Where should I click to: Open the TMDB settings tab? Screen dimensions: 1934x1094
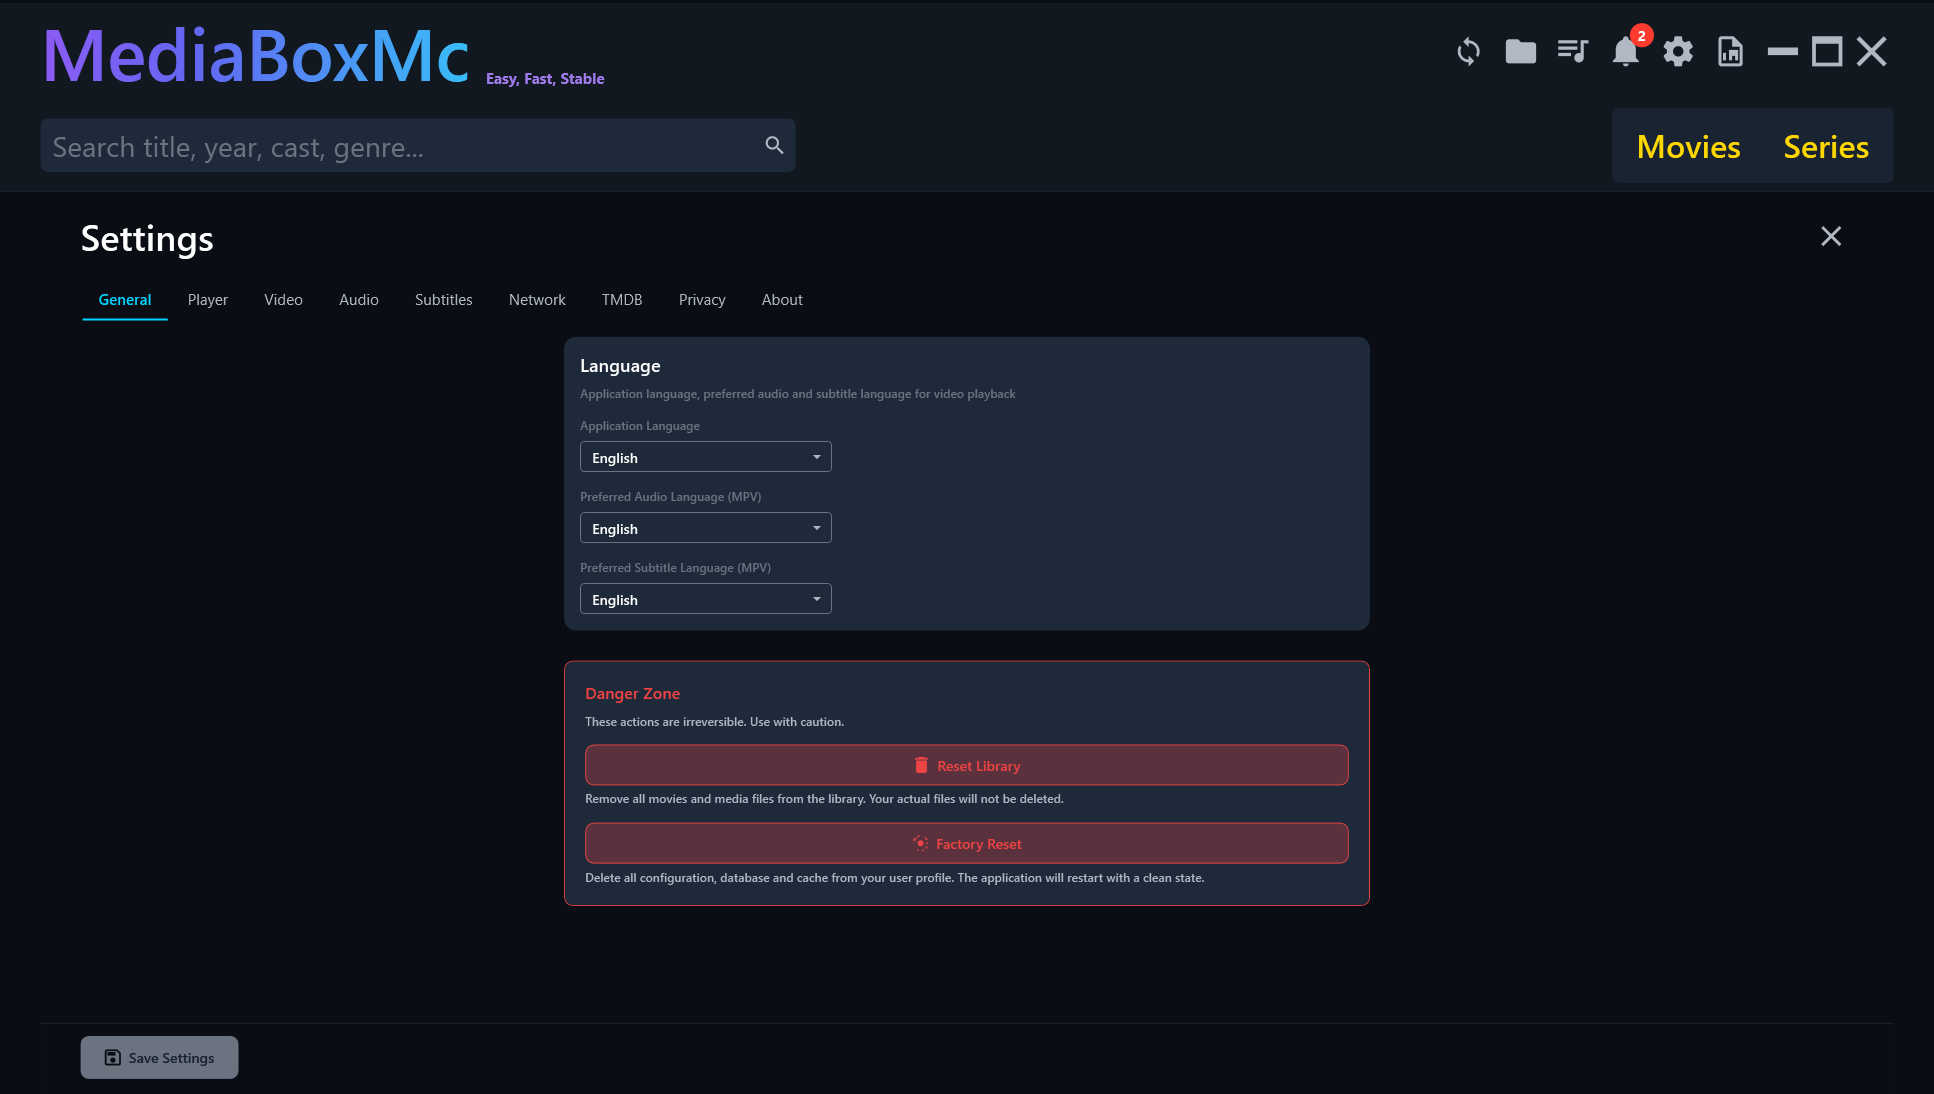pos(621,300)
